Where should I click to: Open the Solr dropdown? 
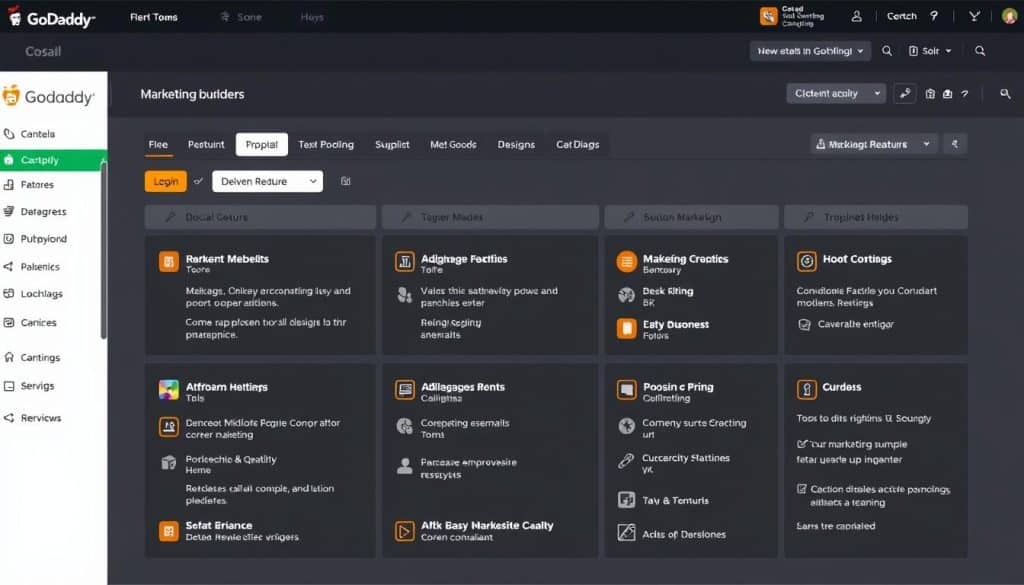pos(930,51)
